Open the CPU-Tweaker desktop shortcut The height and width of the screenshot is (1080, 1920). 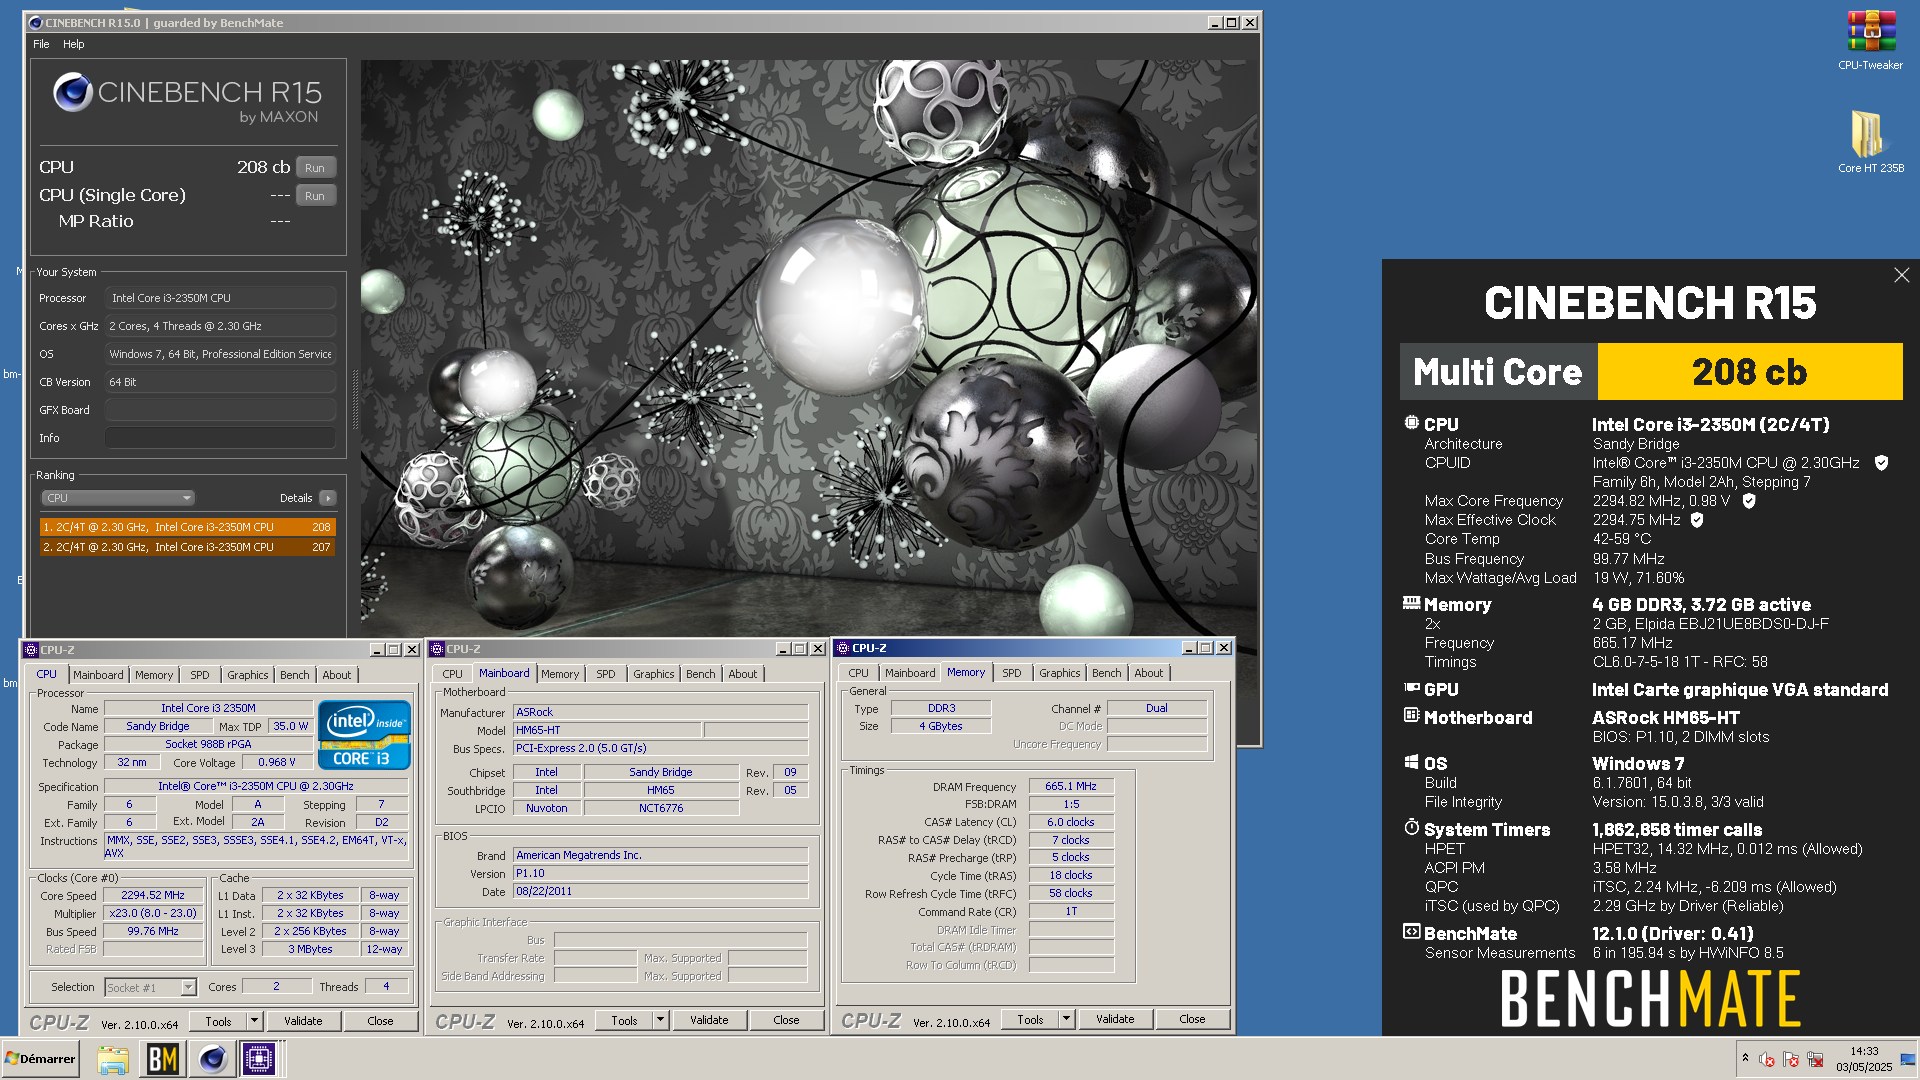pyautogui.click(x=1870, y=40)
